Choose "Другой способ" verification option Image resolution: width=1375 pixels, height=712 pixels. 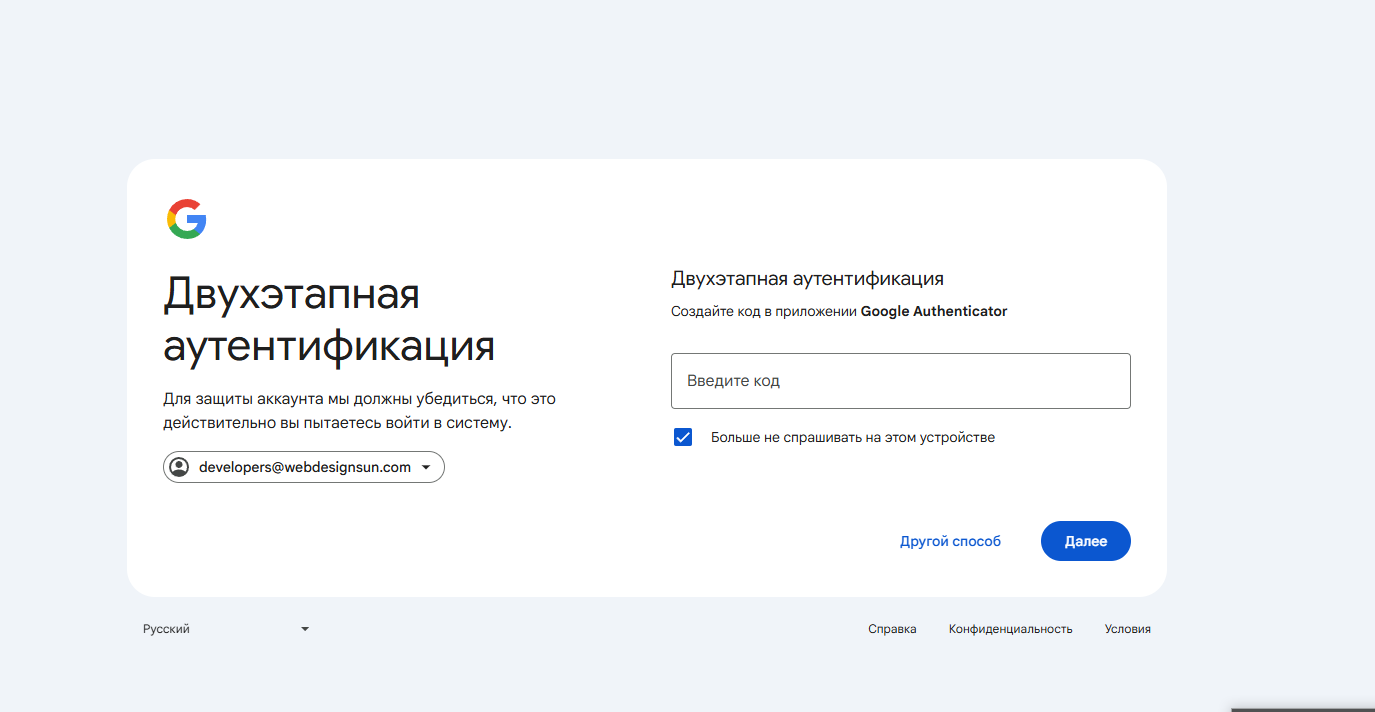point(950,541)
